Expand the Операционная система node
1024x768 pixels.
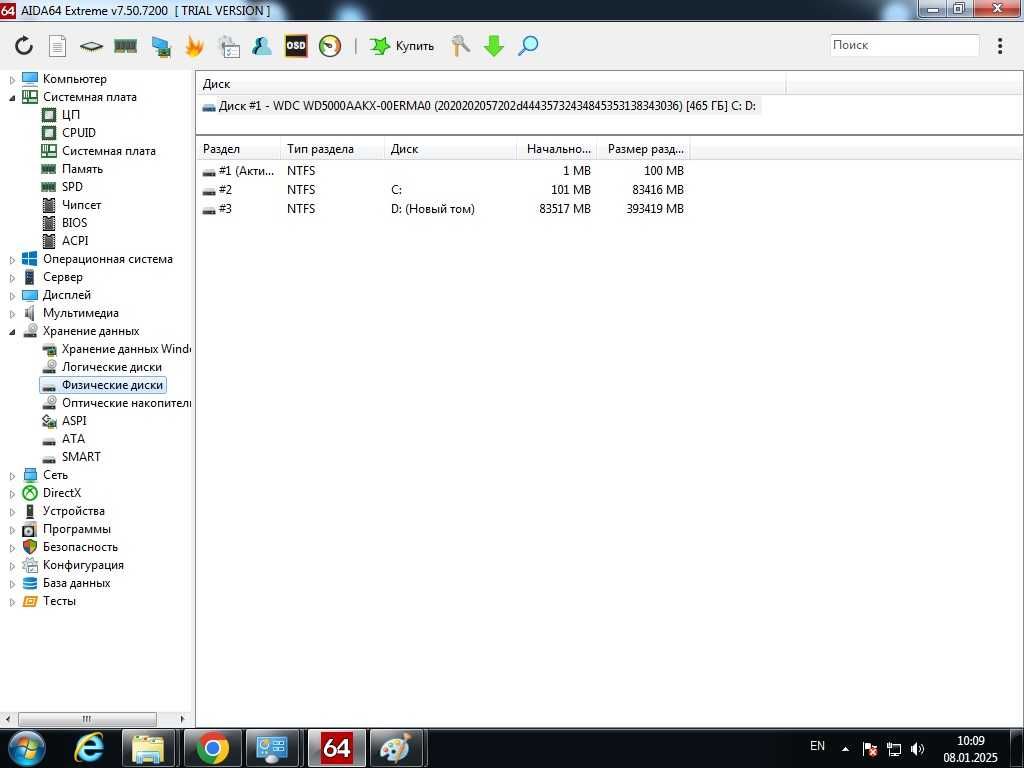[x=12, y=260]
